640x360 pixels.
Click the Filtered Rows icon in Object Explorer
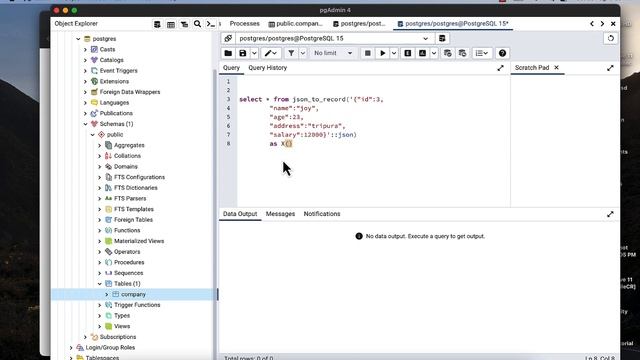tap(184, 24)
